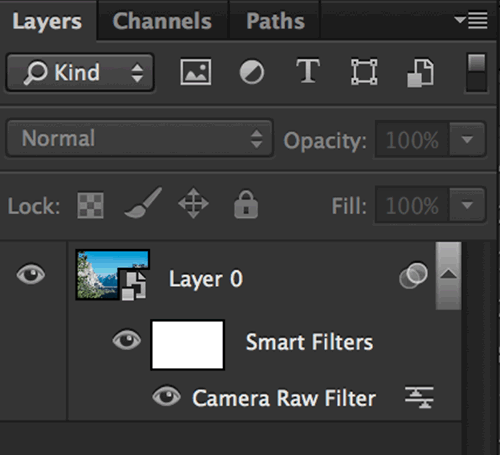
Task: Filter for pixel layers icon
Action: 196,72
